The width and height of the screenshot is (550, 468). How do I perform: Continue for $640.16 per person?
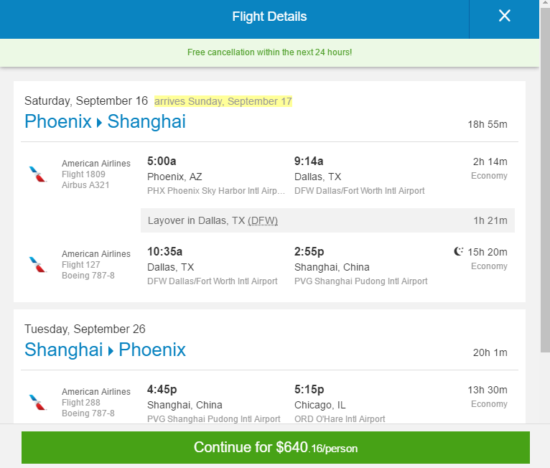[x=275, y=448]
